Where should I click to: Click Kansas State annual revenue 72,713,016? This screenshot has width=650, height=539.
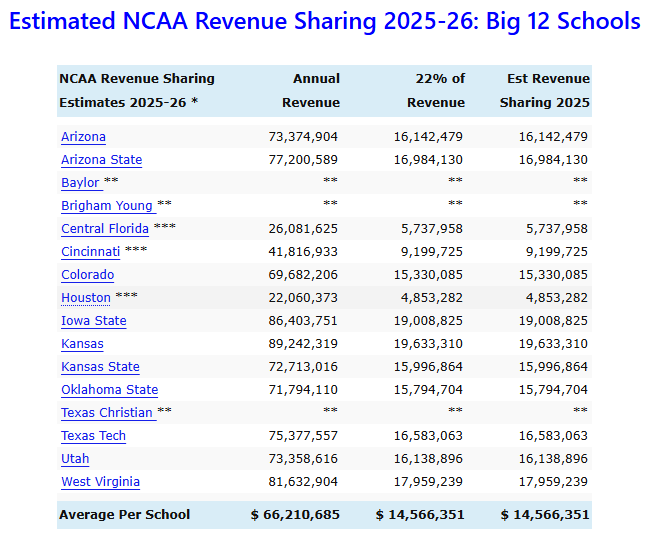[303, 367]
